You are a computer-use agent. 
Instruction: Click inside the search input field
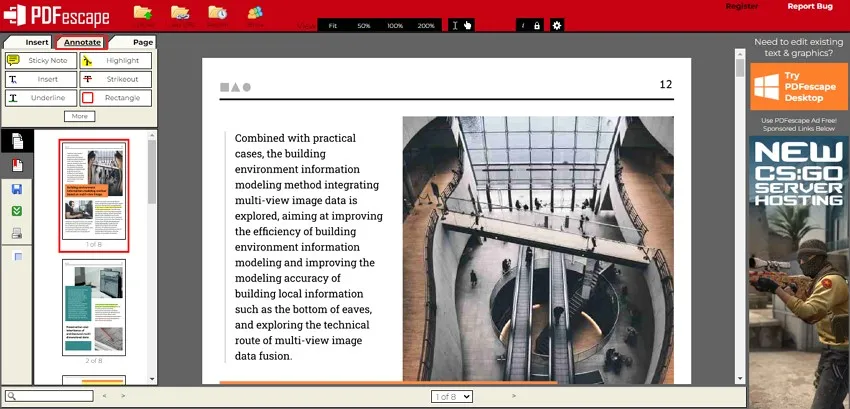point(49,397)
